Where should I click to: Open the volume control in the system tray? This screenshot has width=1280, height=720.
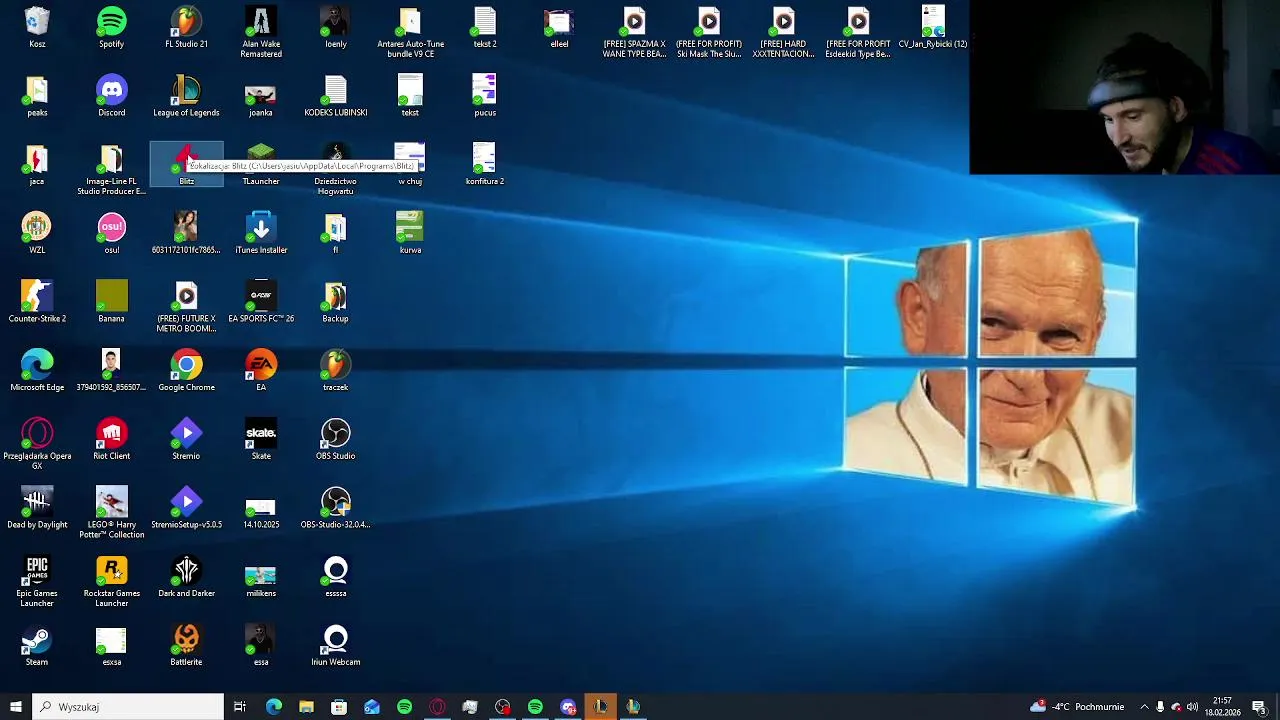1192,707
